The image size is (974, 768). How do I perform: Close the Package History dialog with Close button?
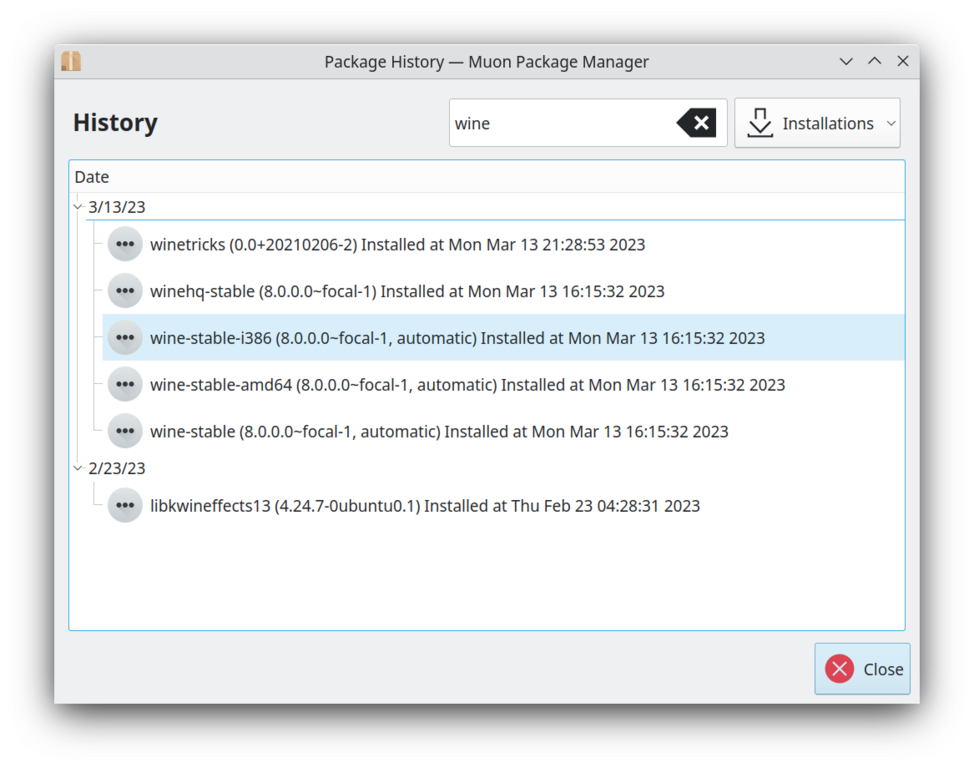point(862,669)
